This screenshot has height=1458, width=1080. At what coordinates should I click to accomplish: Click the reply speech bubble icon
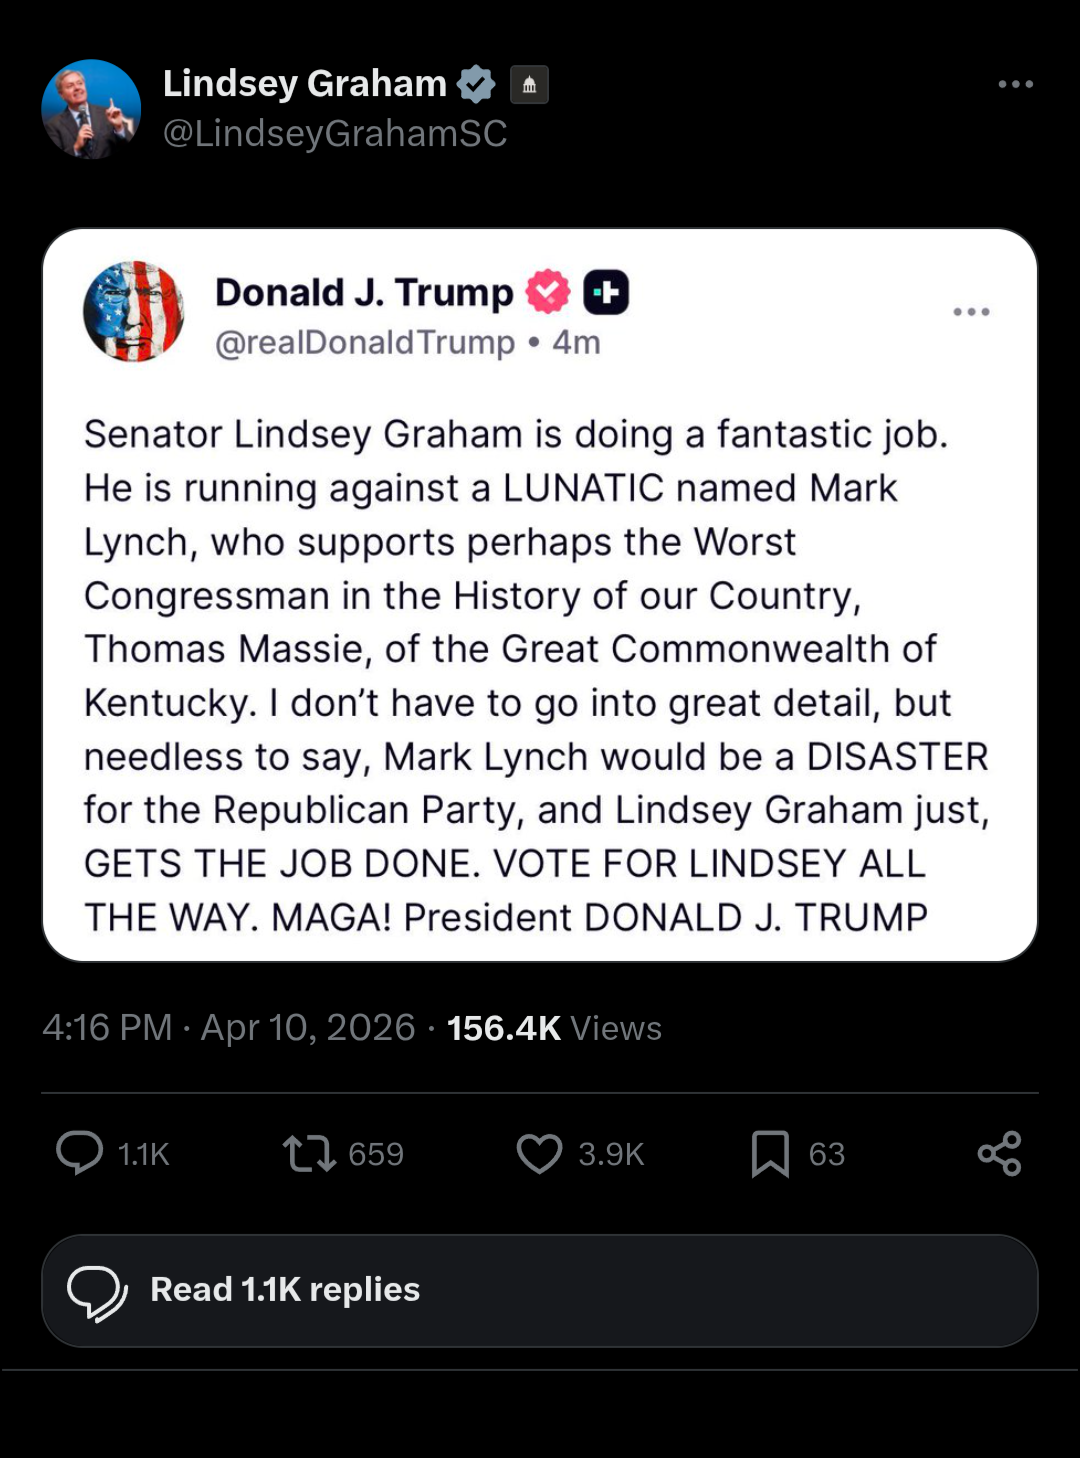click(x=80, y=1152)
